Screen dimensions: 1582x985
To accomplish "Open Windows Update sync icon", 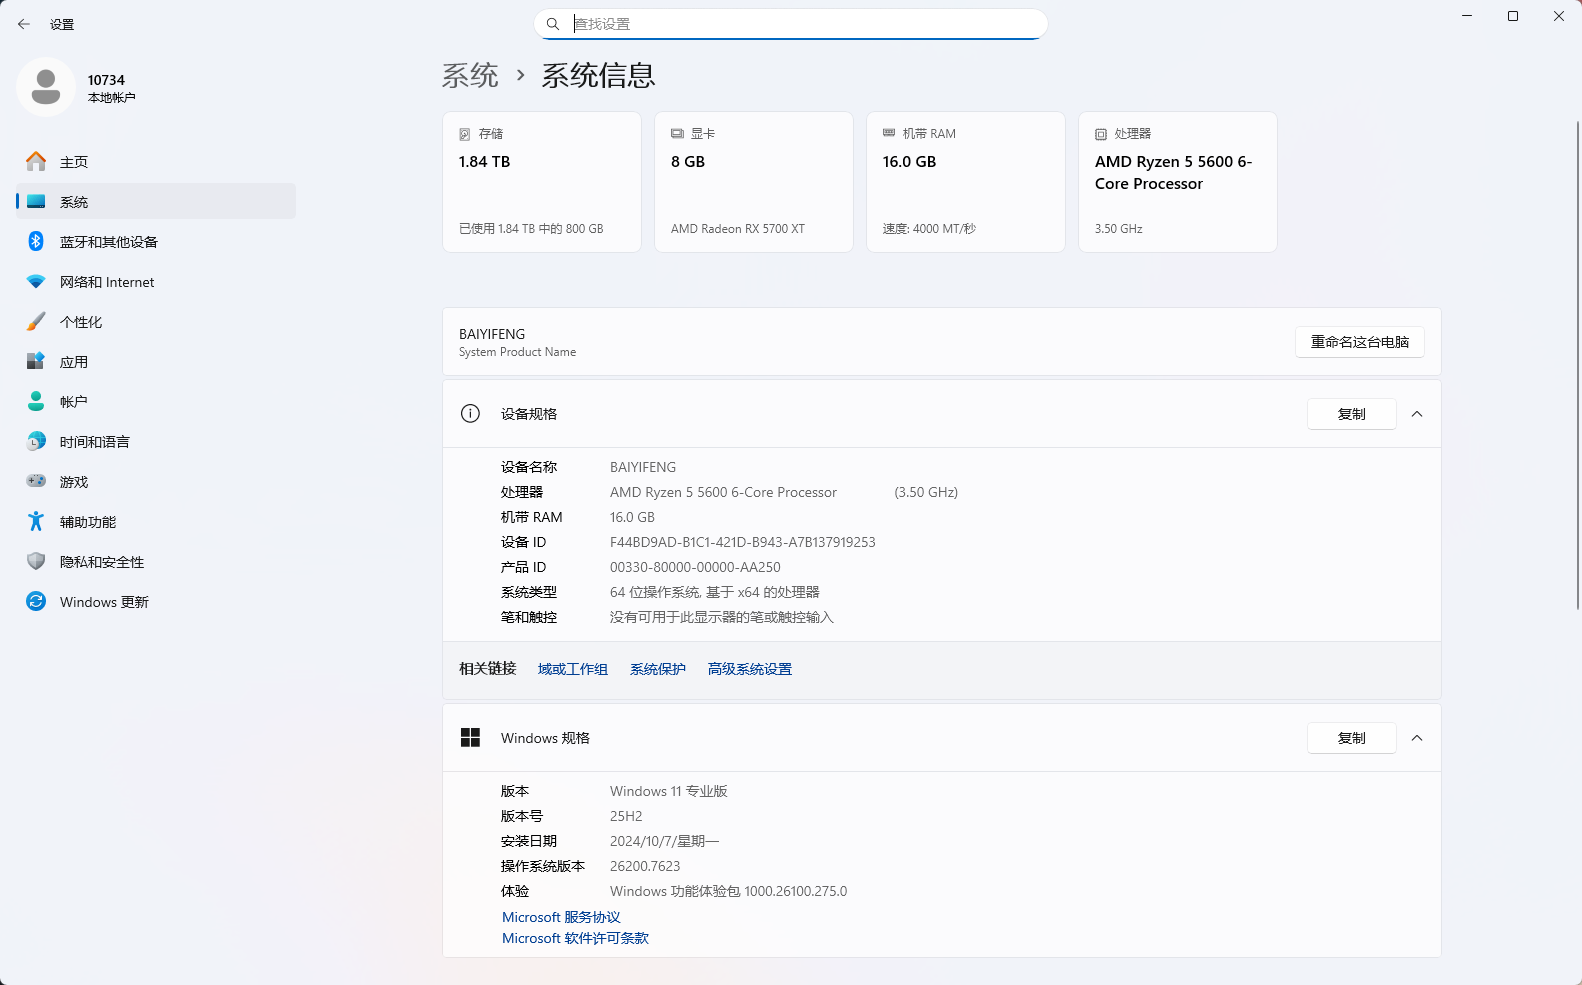I will coord(36,602).
